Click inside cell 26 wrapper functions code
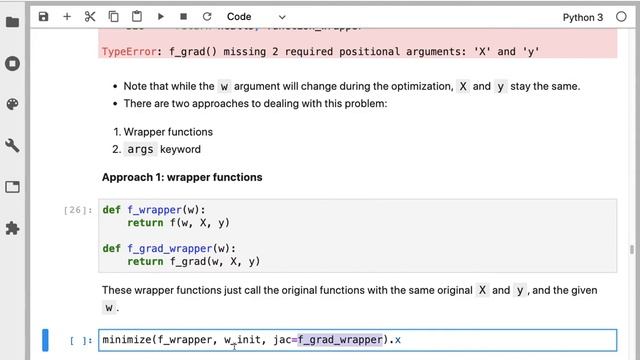This screenshot has width=640, height=360. point(358,236)
